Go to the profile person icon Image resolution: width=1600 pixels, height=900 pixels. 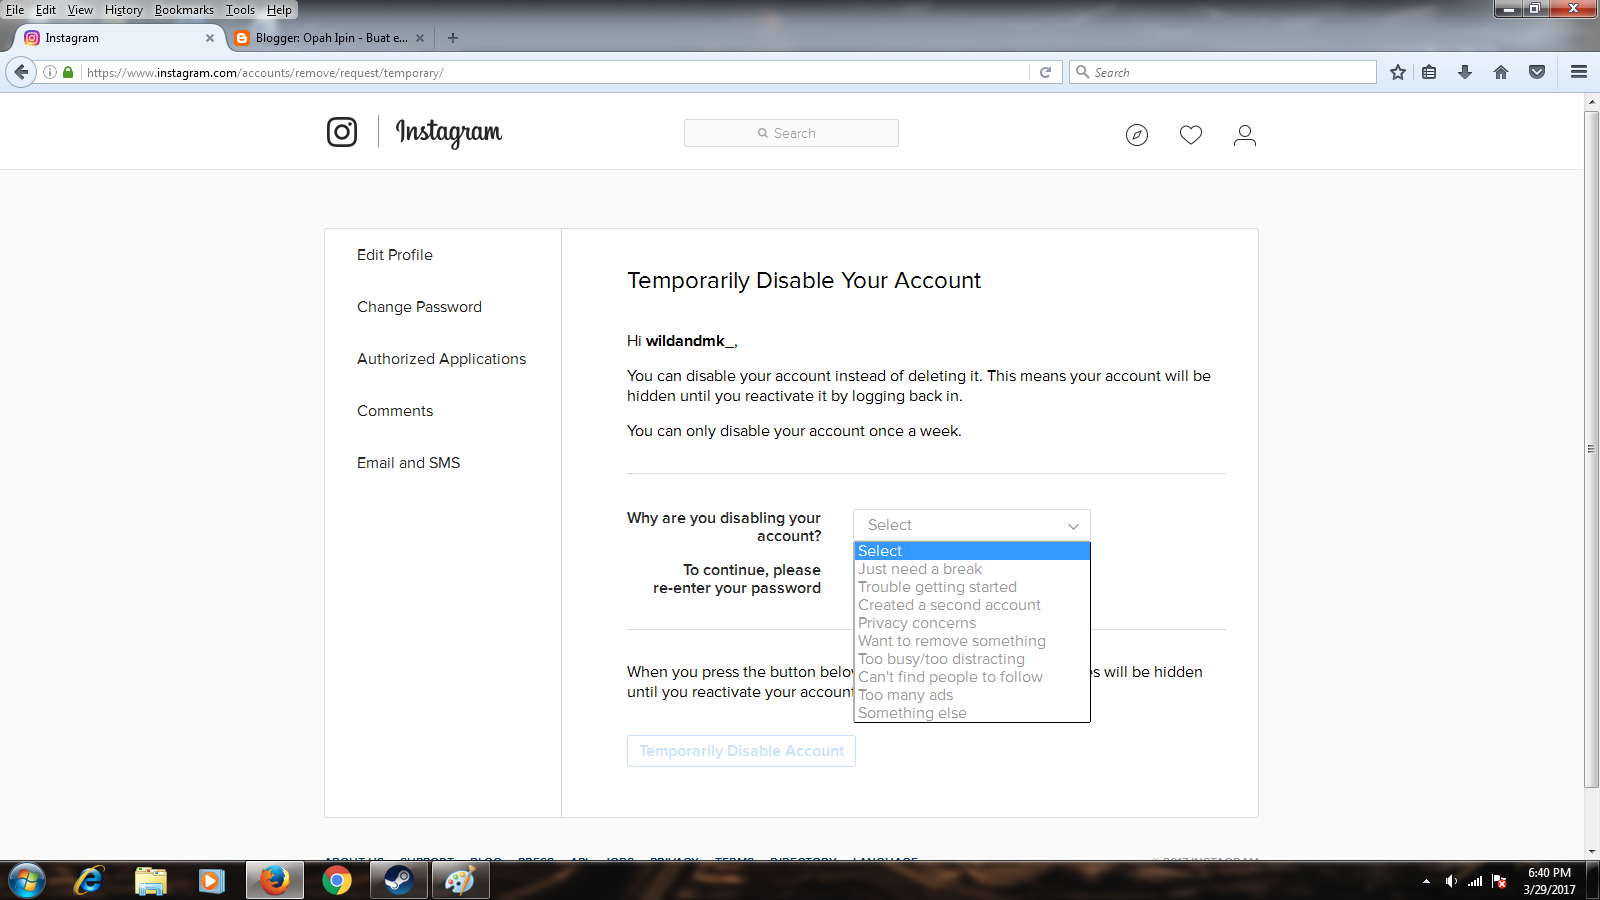point(1245,135)
